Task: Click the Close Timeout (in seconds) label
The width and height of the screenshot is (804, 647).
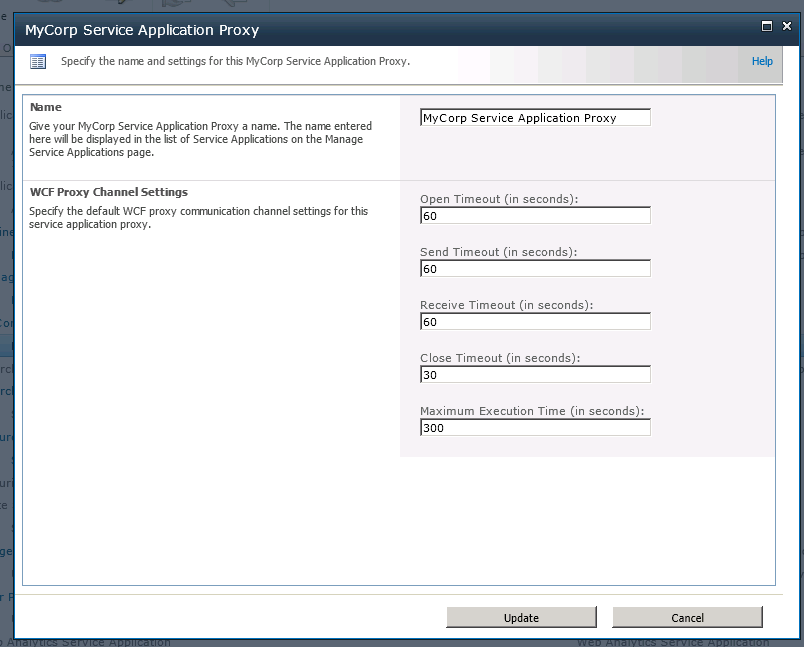Action: click(x=500, y=358)
